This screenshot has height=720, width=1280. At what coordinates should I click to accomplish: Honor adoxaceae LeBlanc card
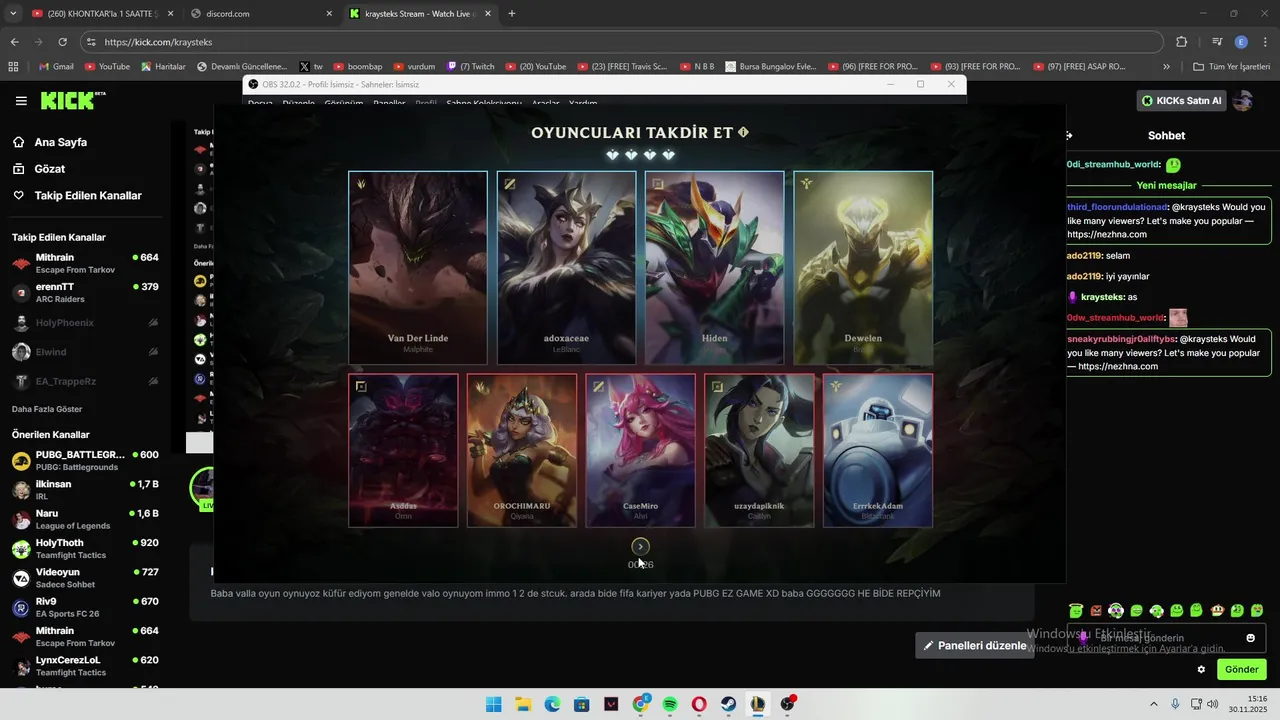pyautogui.click(x=566, y=268)
